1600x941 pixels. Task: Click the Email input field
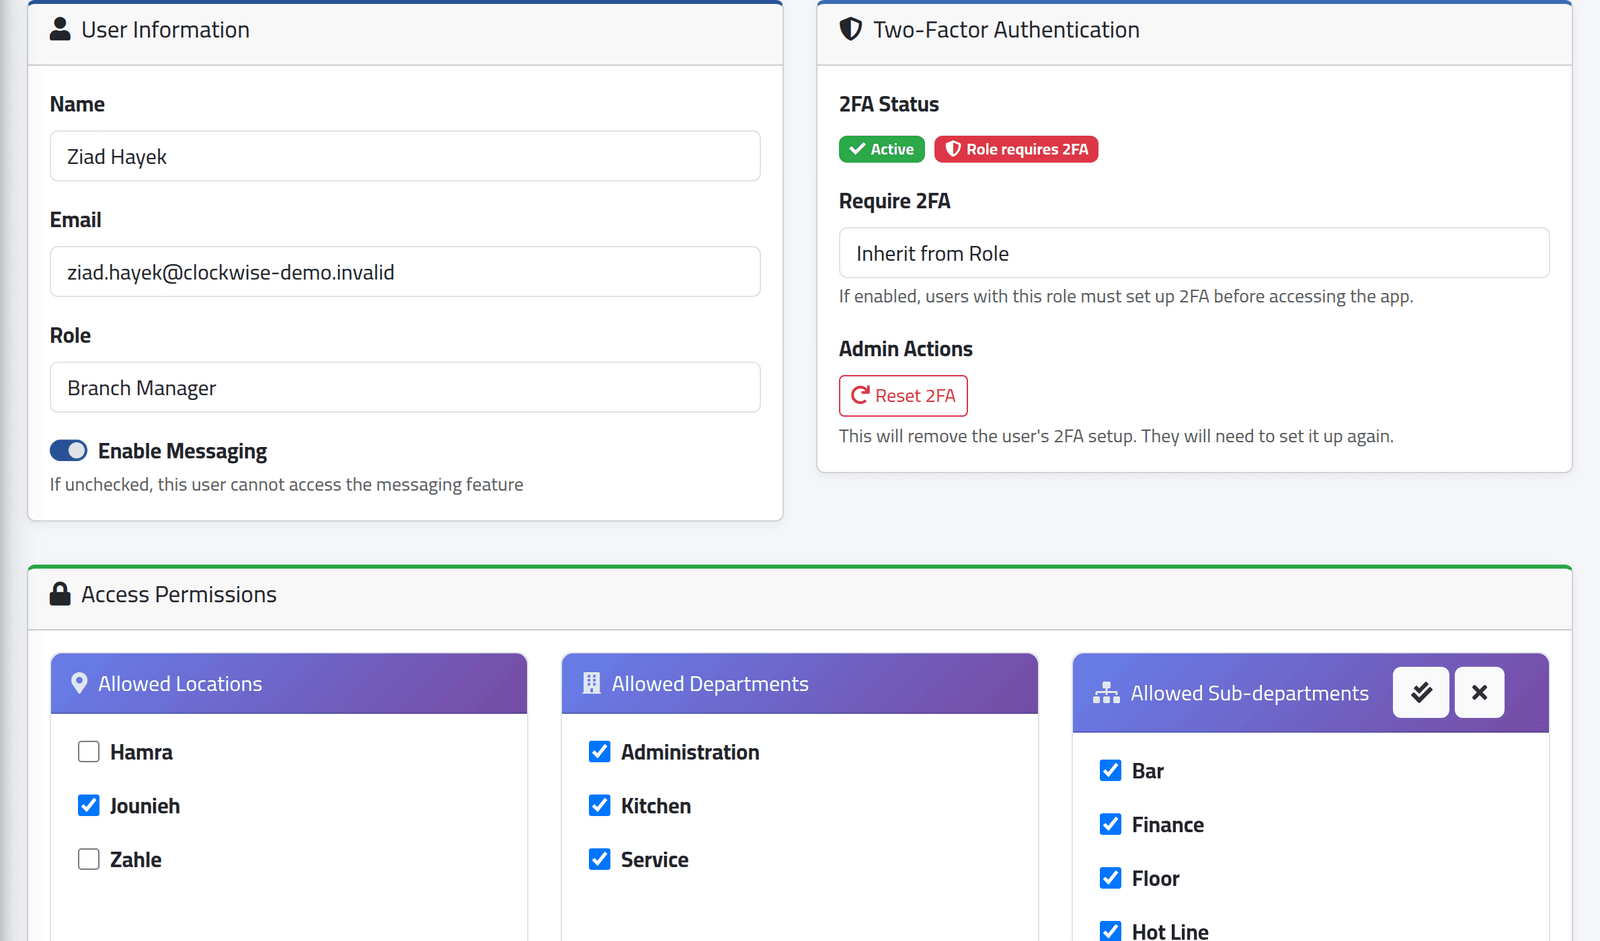[x=405, y=272]
